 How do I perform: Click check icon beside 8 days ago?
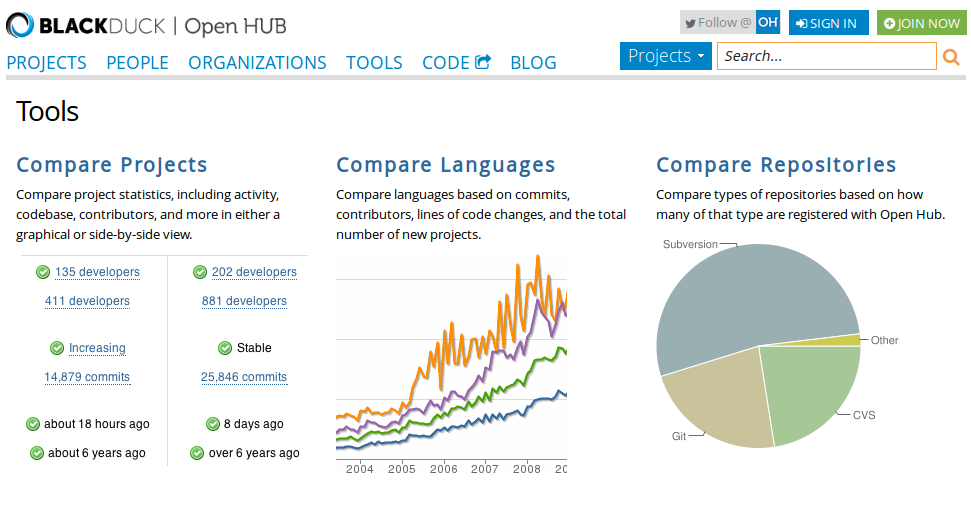click(x=213, y=424)
